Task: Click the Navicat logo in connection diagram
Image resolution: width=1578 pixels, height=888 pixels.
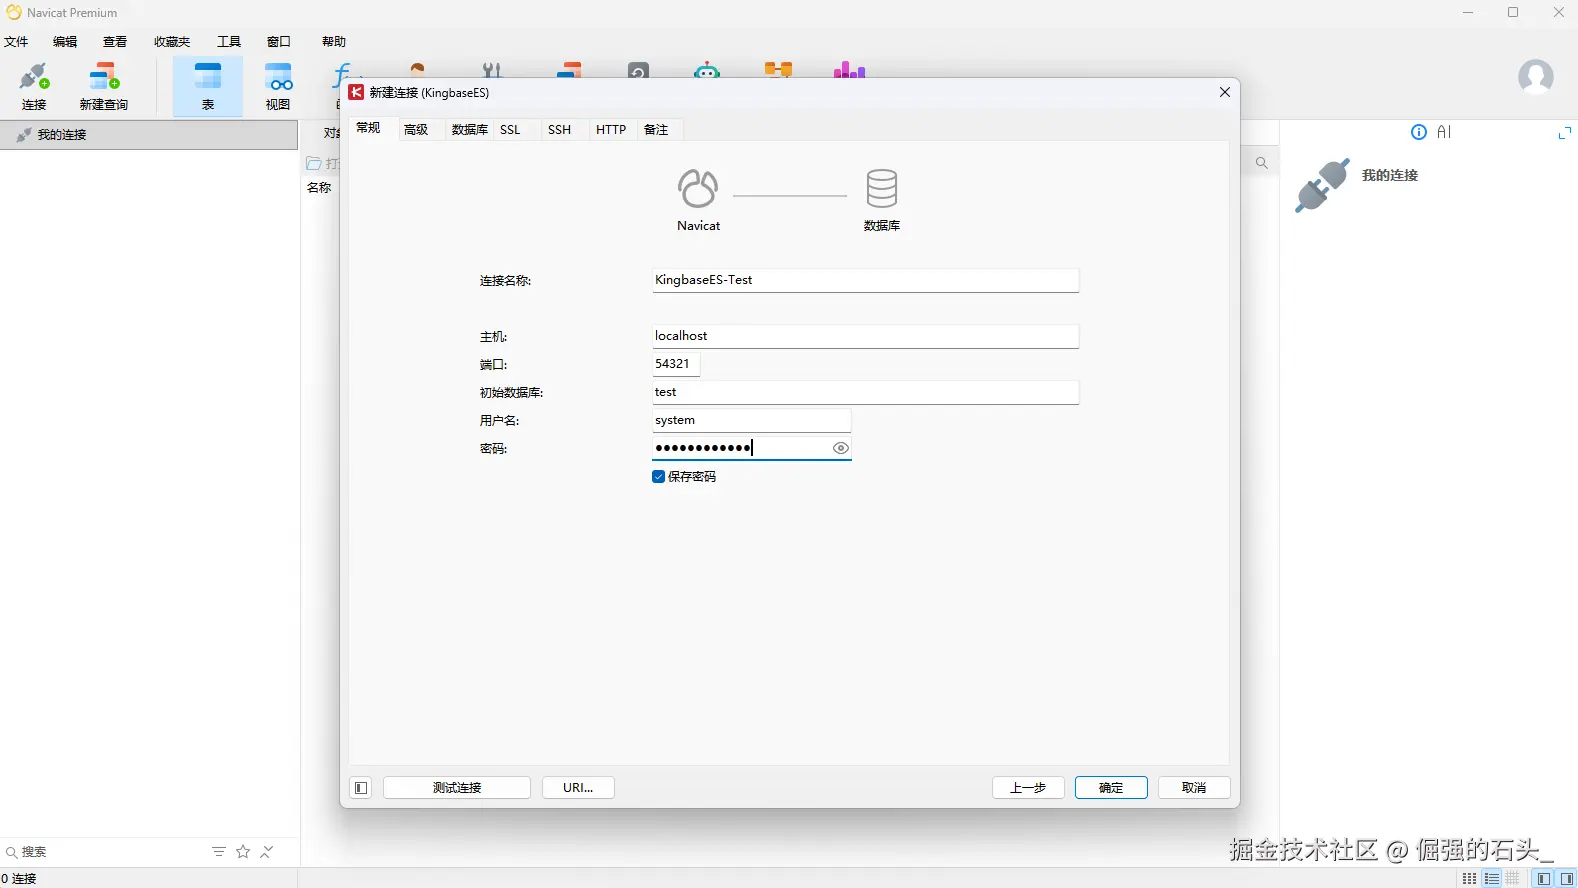Action: (698, 188)
